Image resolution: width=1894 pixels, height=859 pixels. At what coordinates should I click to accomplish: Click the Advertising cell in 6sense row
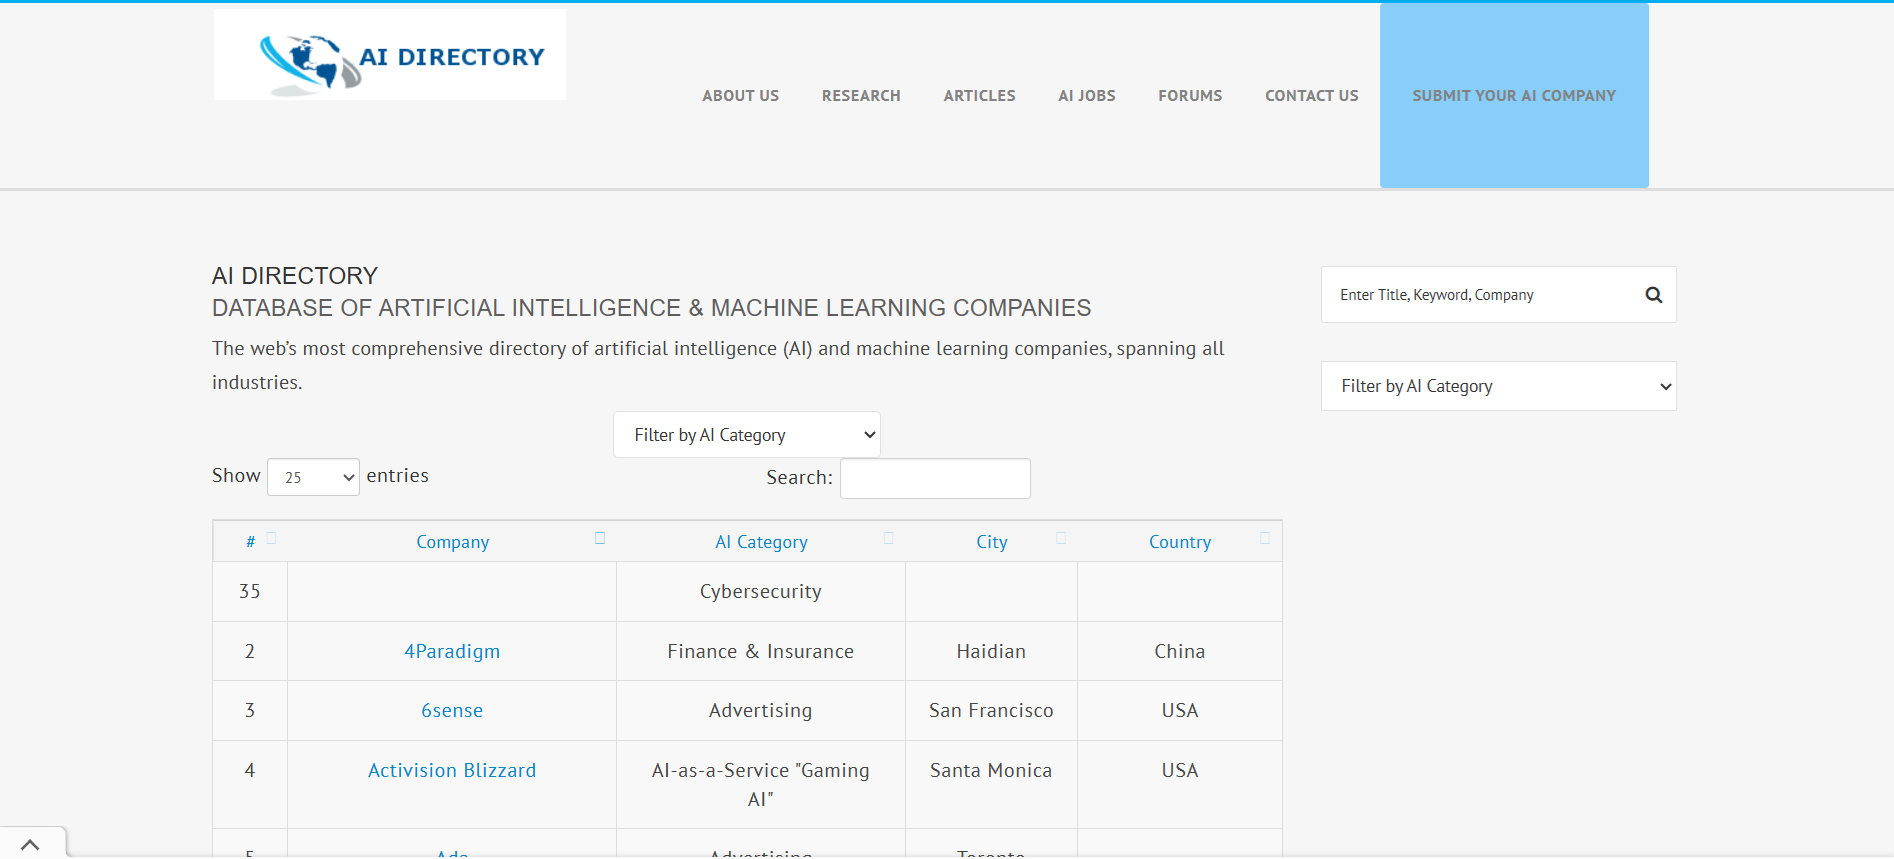[x=761, y=710]
